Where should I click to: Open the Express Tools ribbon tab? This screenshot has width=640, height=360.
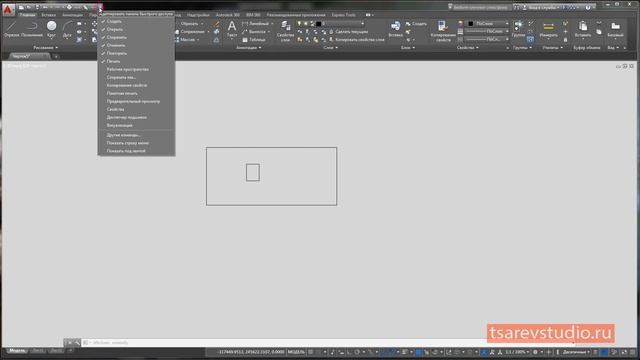click(343, 15)
